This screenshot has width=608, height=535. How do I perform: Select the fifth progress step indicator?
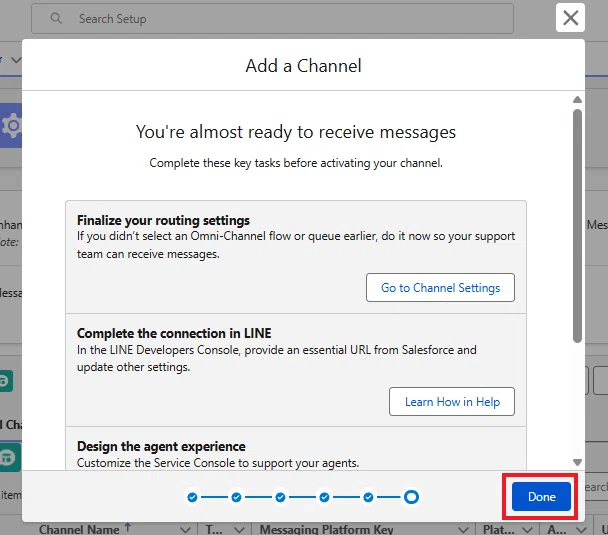pyautogui.click(x=368, y=497)
